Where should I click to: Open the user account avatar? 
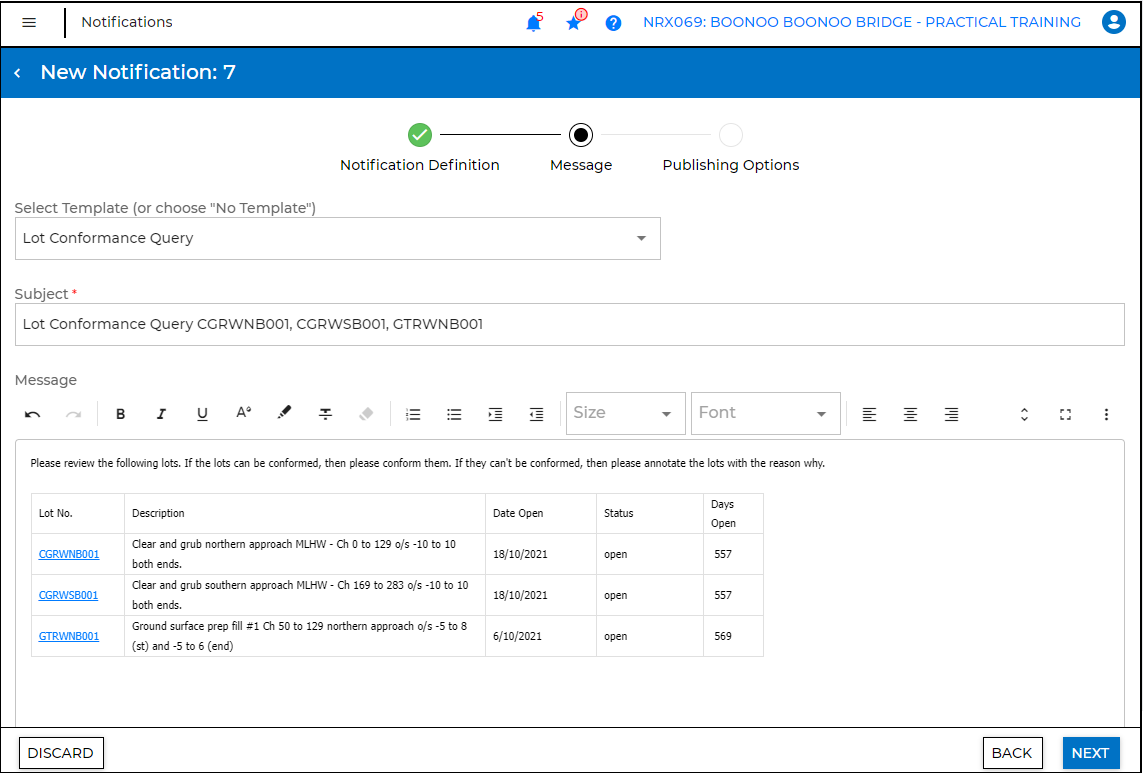1113,23
